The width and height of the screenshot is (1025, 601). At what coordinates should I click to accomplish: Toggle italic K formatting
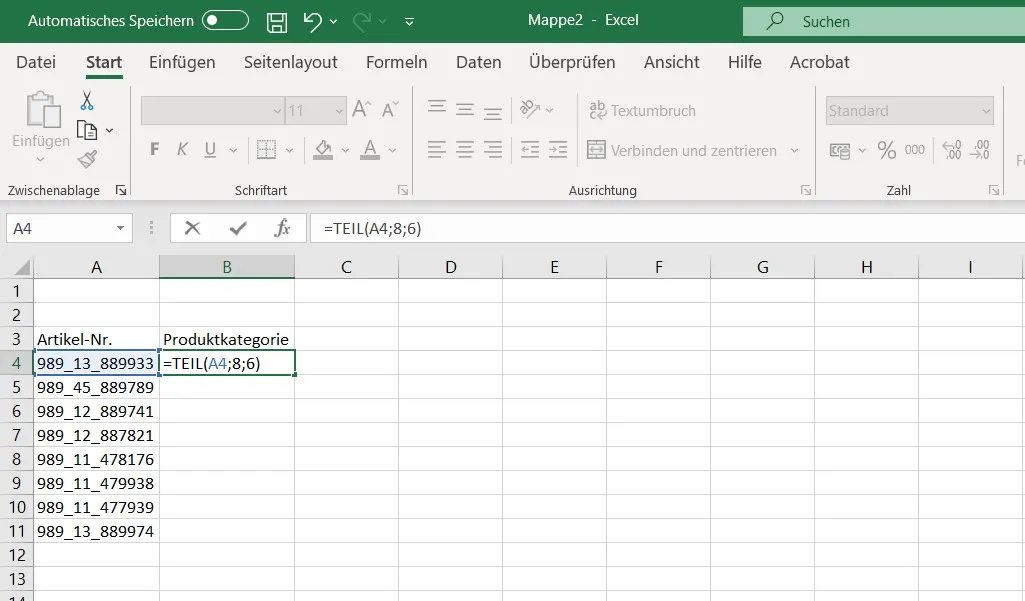(182, 151)
